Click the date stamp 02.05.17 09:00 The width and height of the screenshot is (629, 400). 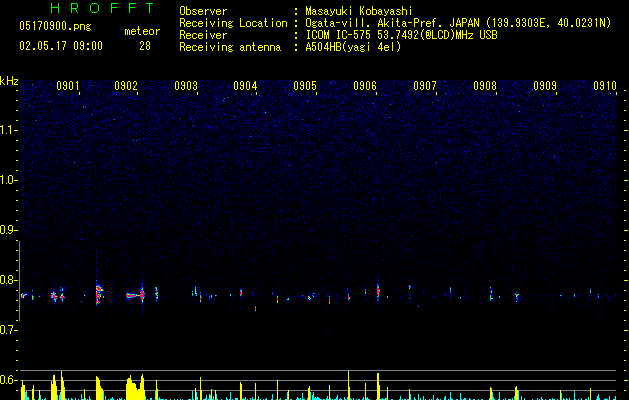[x=61, y=46]
